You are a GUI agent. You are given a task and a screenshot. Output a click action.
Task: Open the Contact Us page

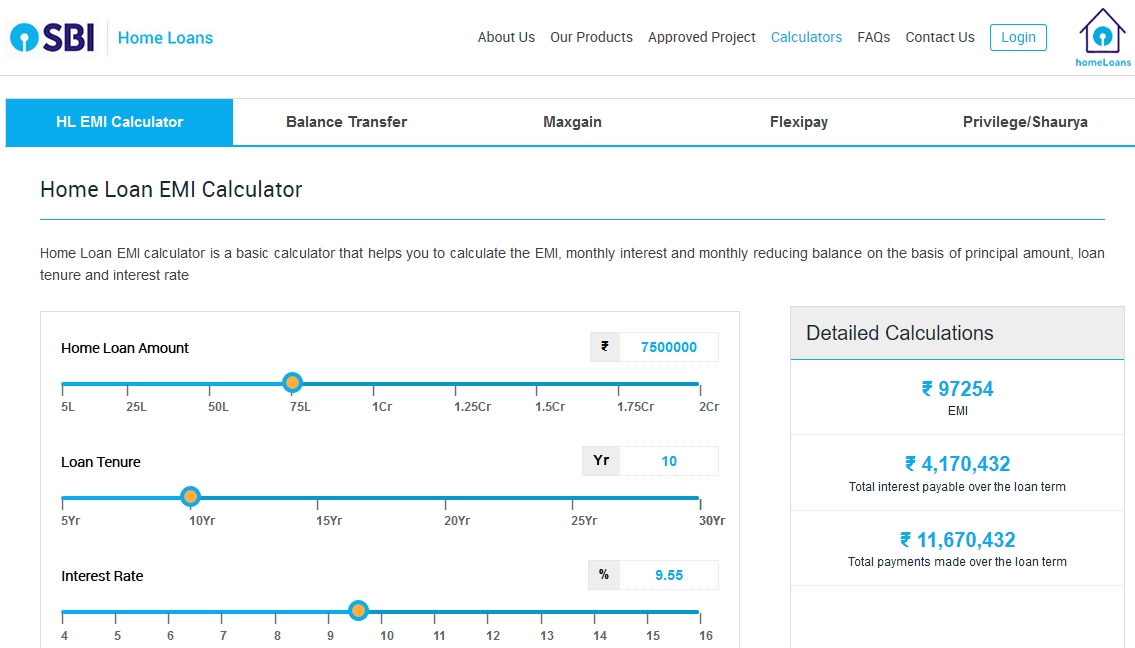tap(939, 37)
